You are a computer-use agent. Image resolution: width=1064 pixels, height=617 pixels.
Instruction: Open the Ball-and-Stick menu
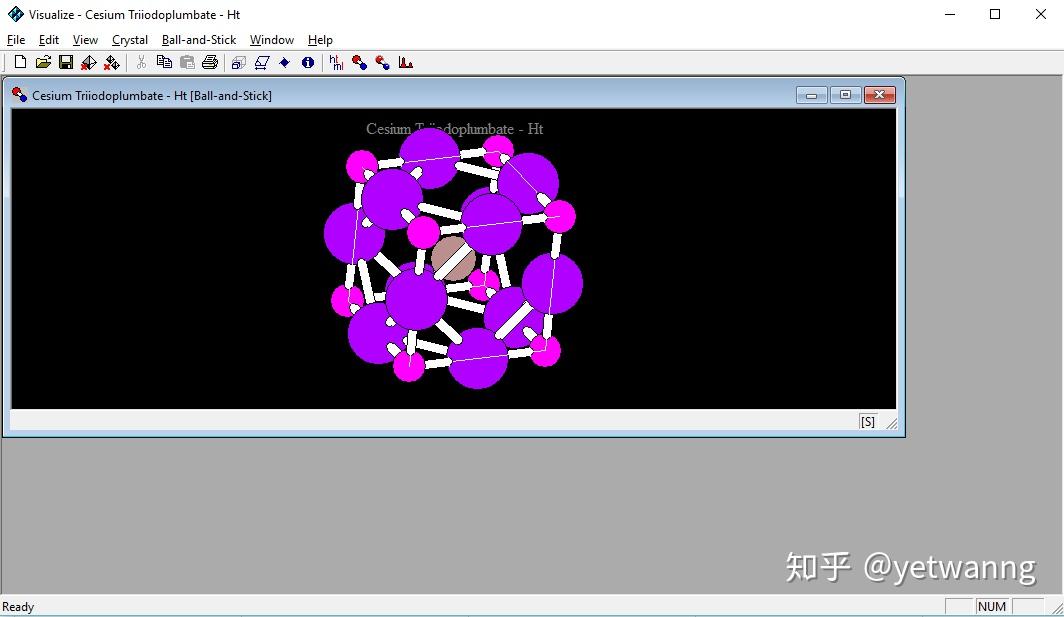pyautogui.click(x=199, y=40)
